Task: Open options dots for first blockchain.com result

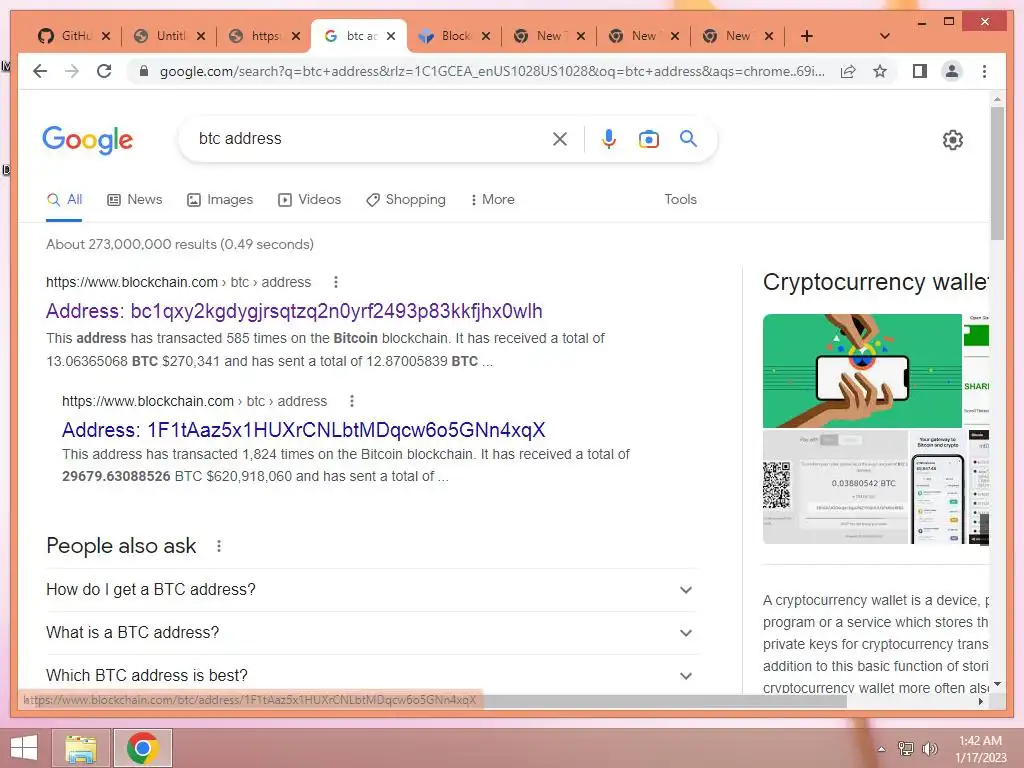Action: tap(336, 282)
